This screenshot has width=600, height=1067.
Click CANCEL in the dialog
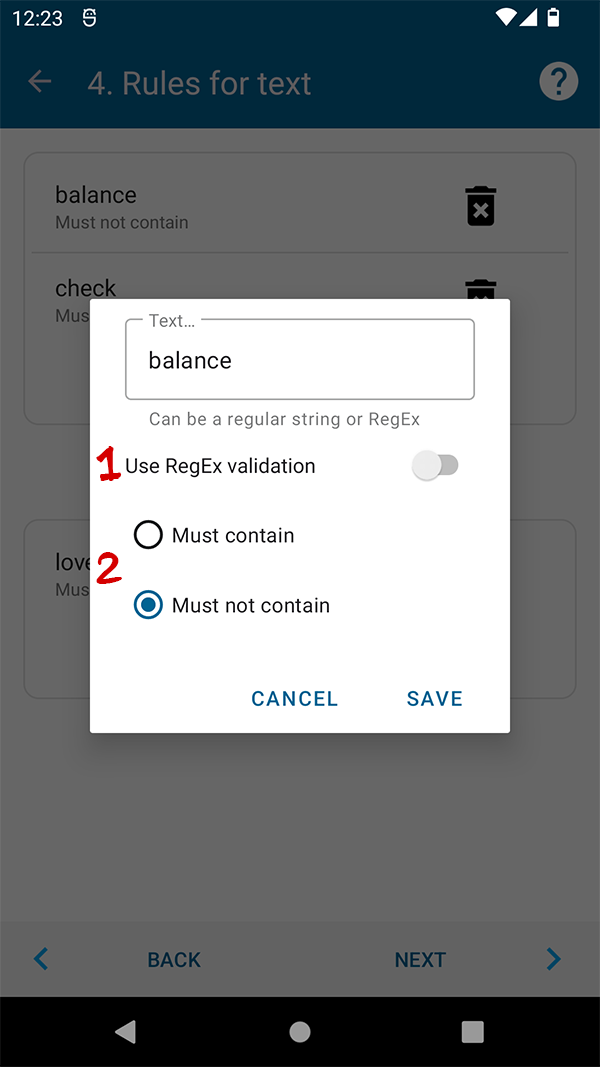coord(295,699)
